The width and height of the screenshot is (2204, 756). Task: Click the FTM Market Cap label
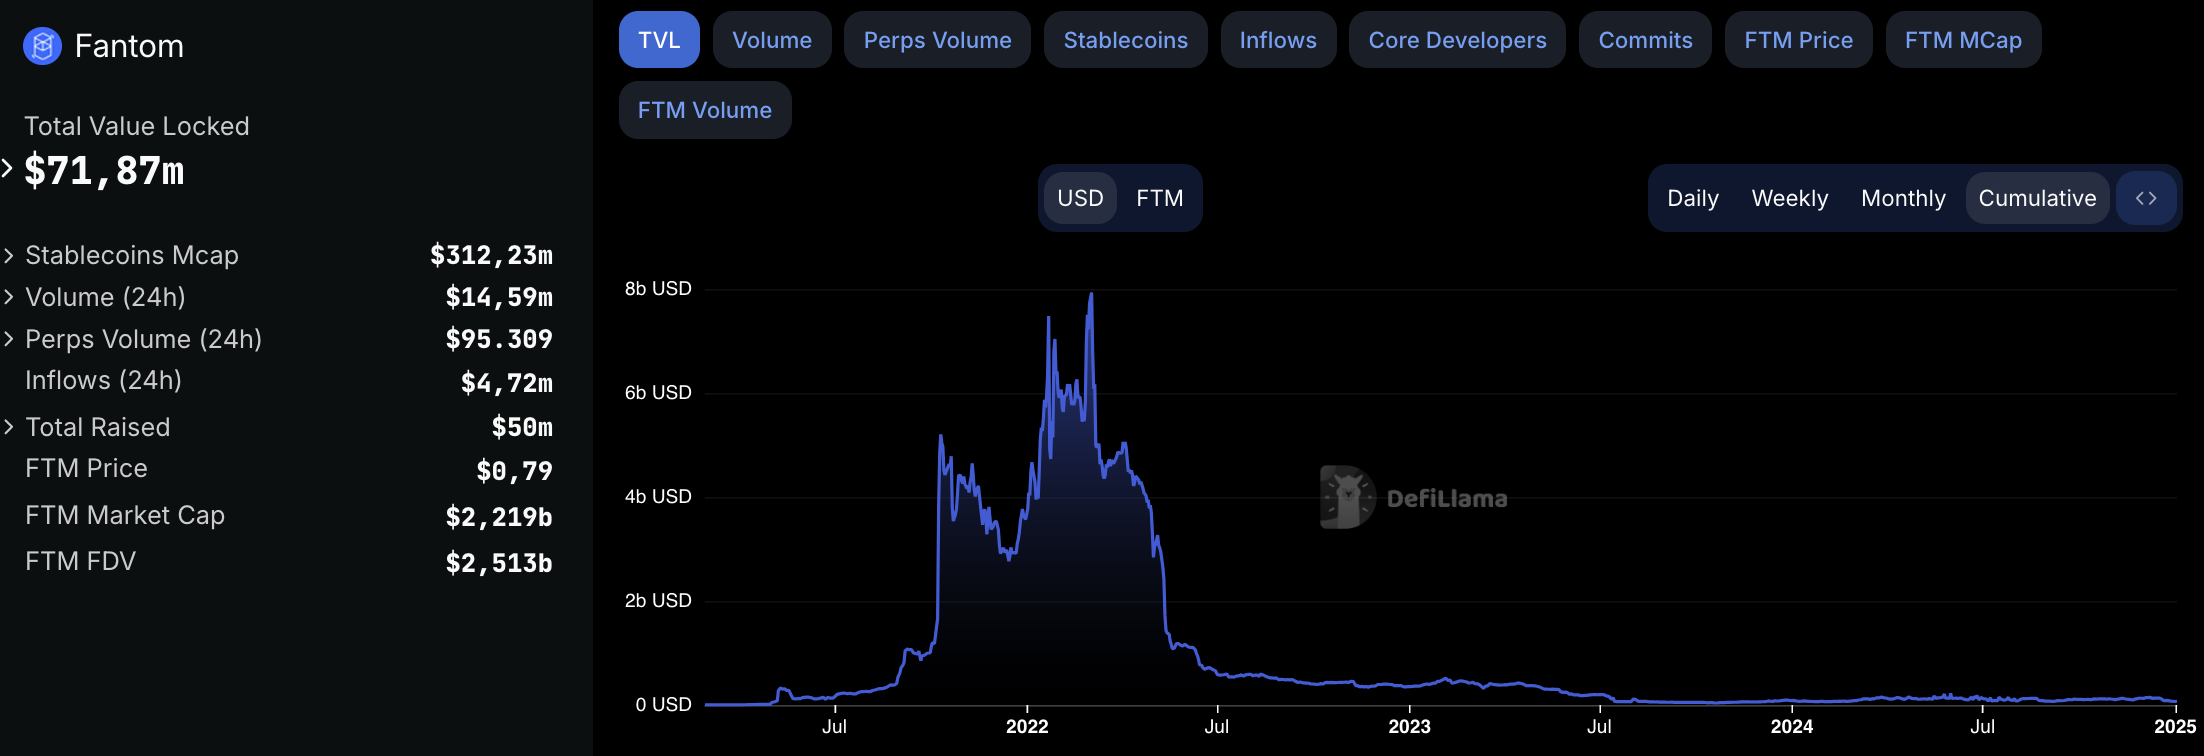click(125, 515)
